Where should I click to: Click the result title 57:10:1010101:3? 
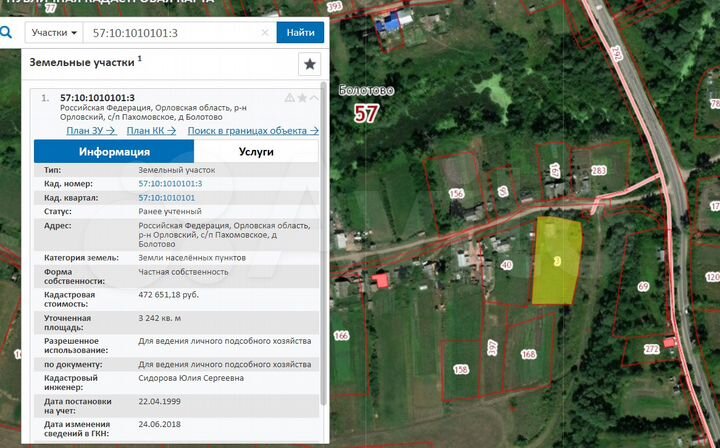click(97, 97)
